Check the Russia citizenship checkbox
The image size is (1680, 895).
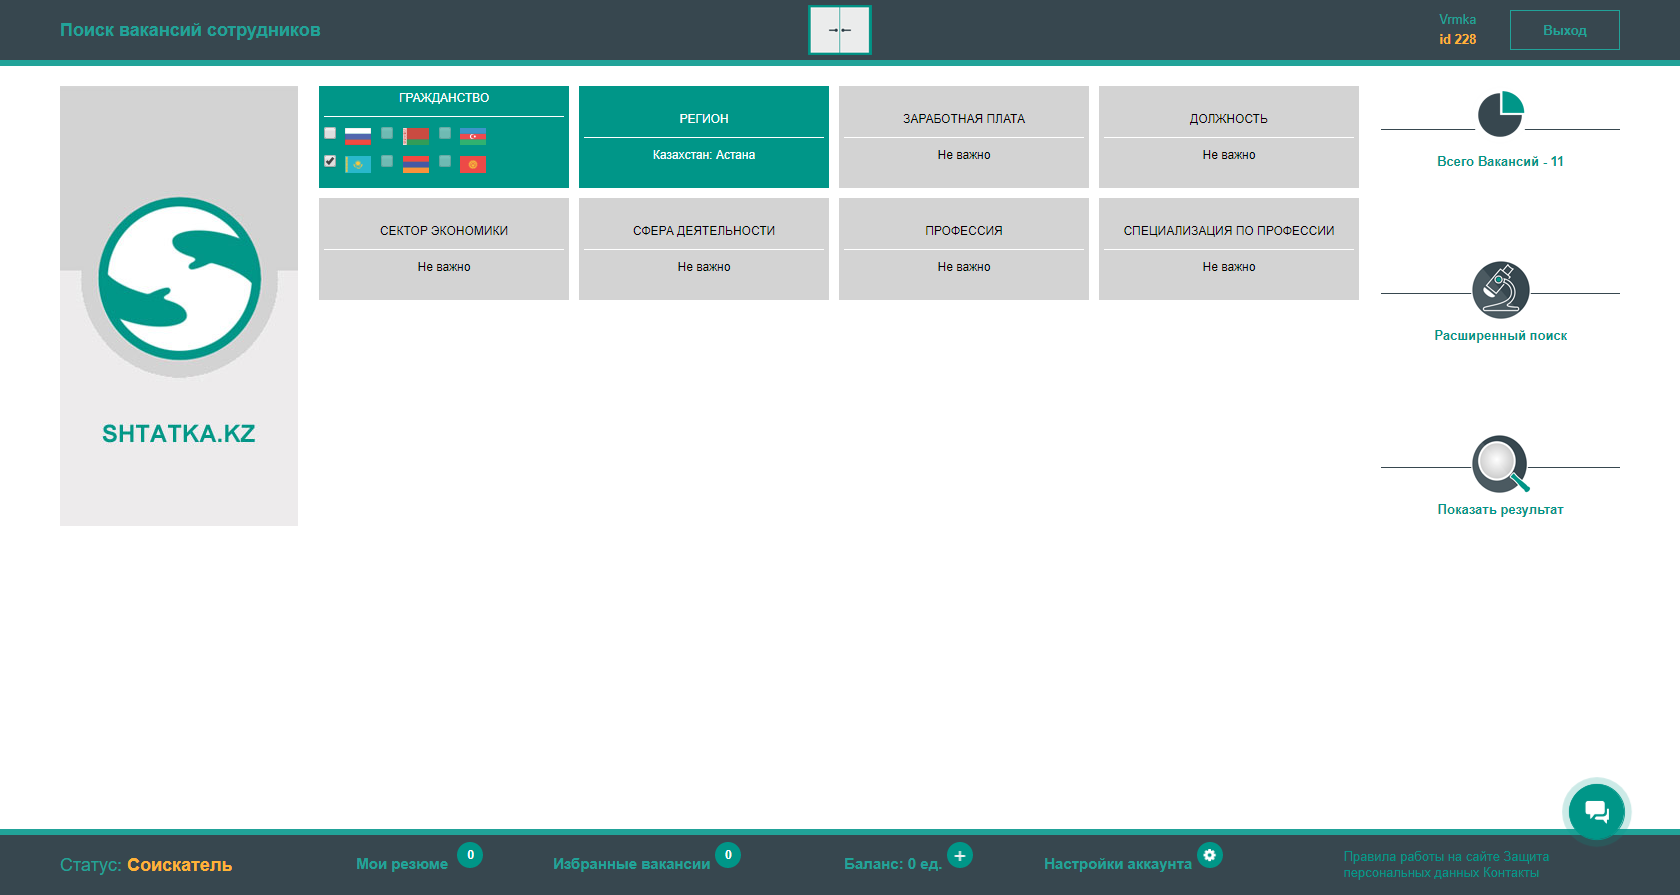(x=330, y=134)
